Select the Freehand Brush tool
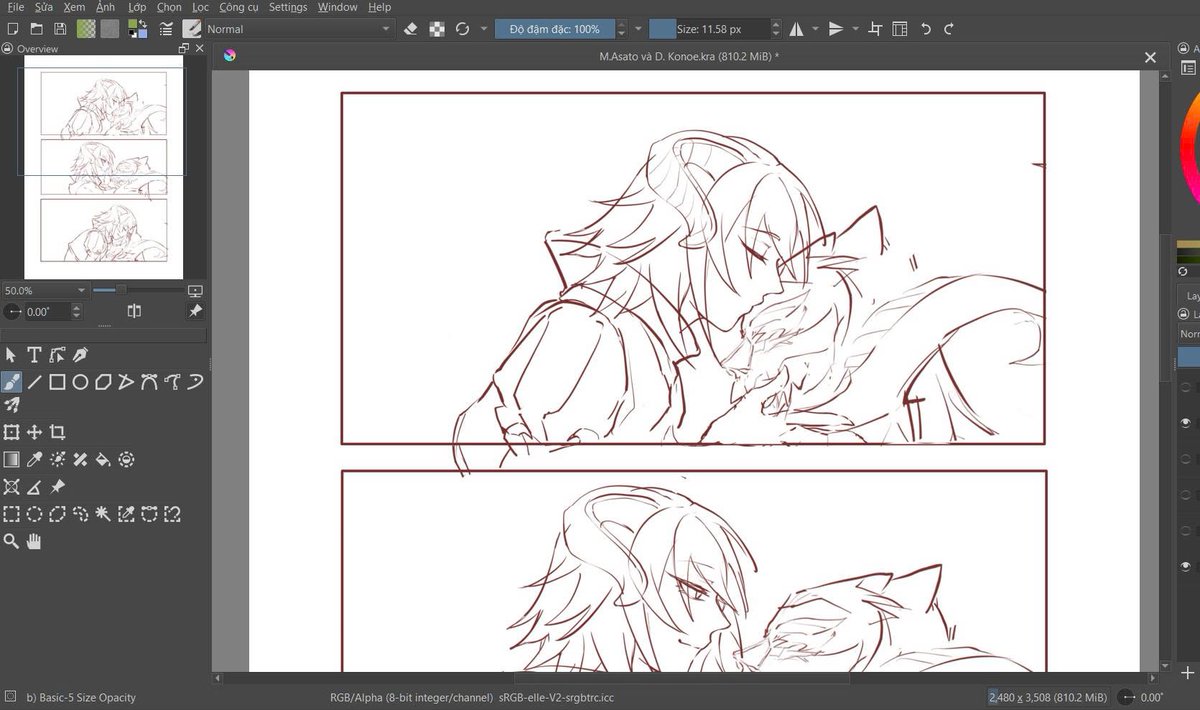1200x710 pixels. coord(11,381)
